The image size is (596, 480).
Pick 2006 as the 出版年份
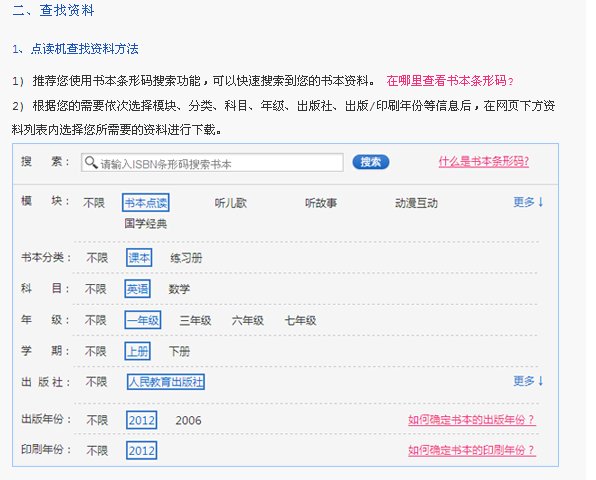tap(189, 420)
